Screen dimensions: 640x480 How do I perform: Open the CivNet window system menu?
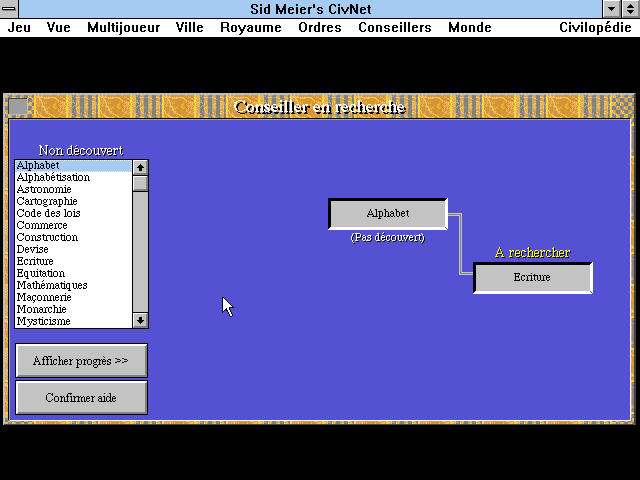(9, 9)
